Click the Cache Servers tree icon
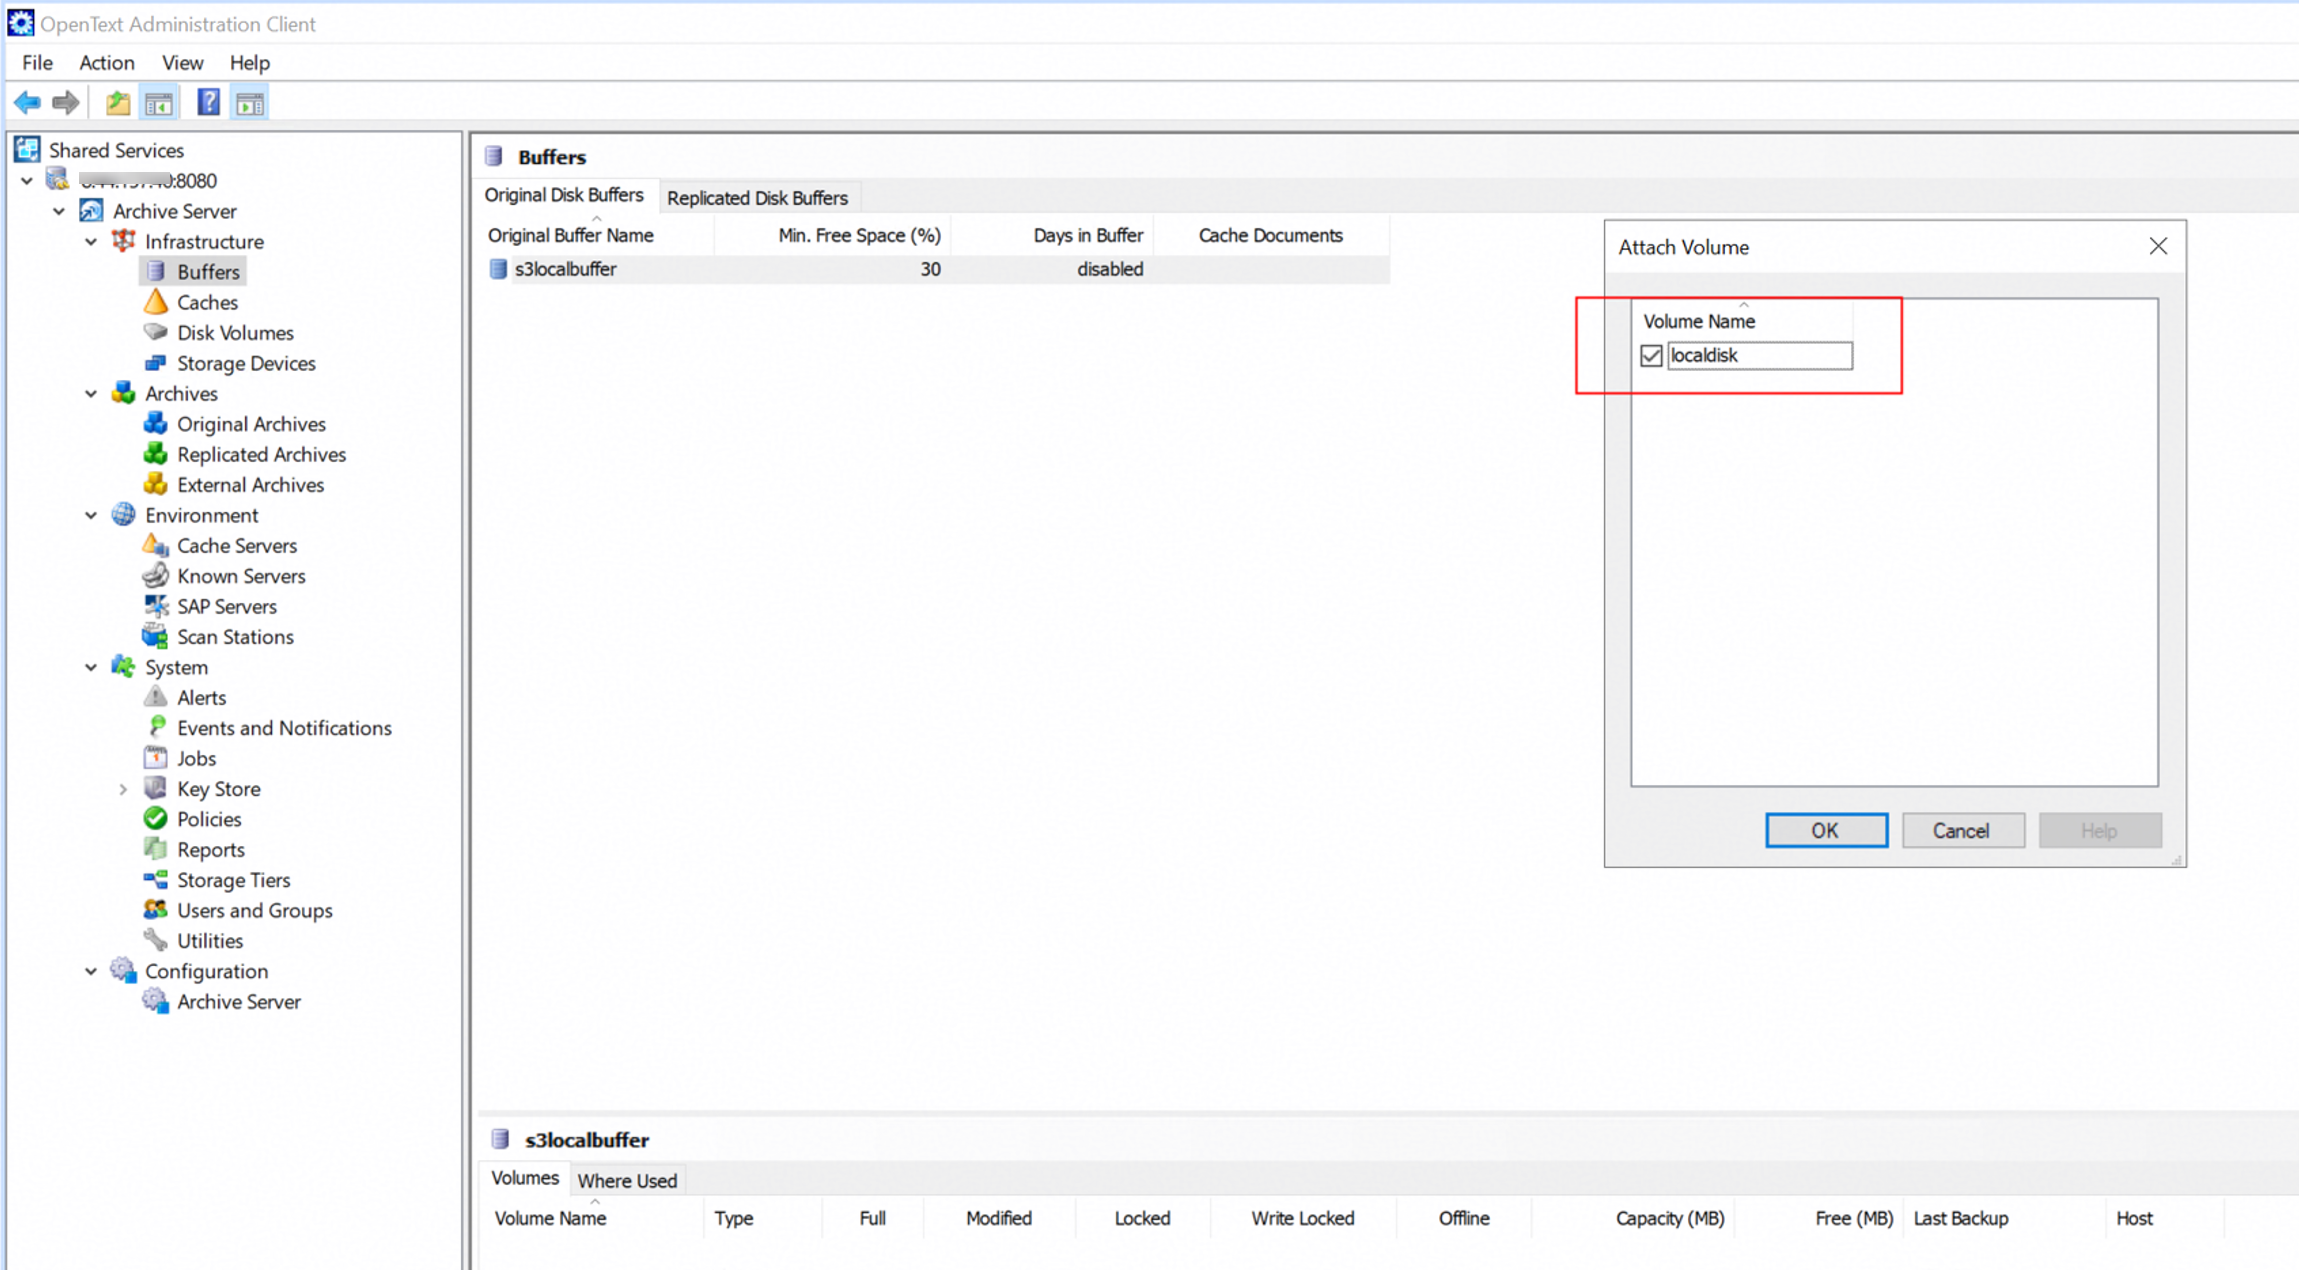2299x1270 pixels. point(156,545)
